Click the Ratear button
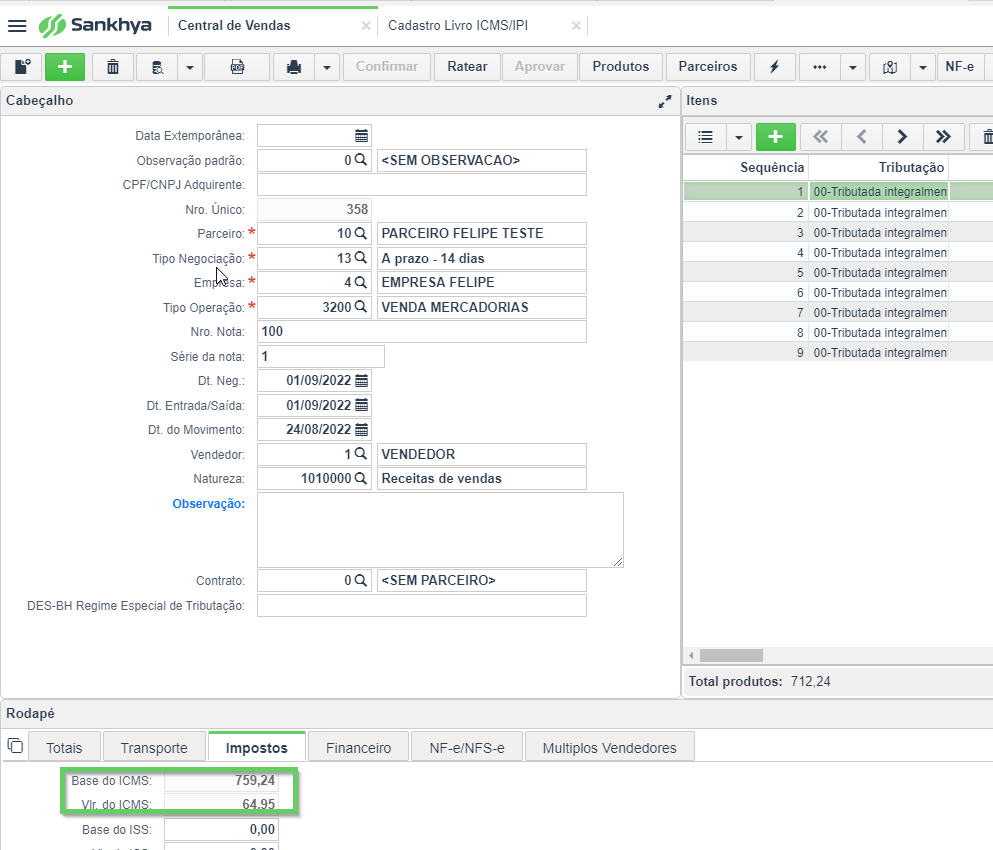993x850 pixels. click(467, 67)
